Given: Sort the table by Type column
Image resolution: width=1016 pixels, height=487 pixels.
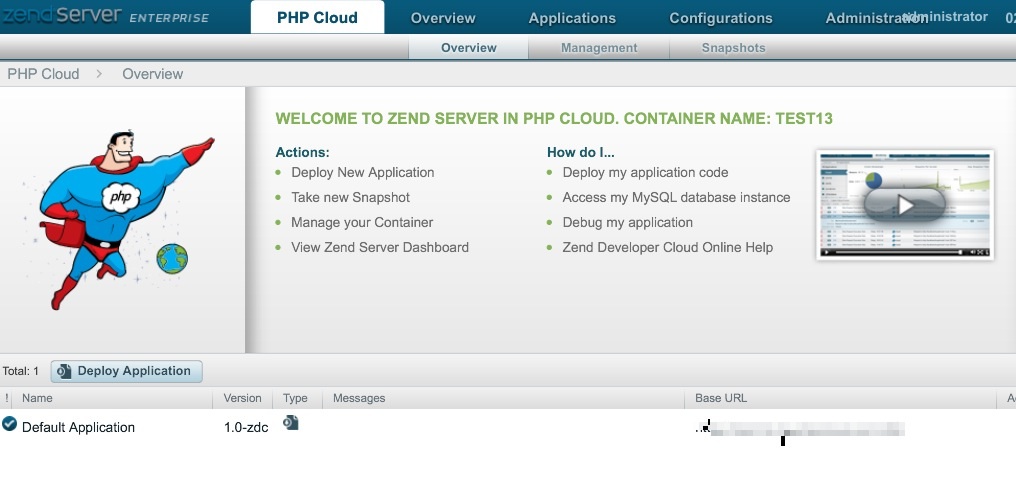Looking at the screenshot, I should coord(295,398).
